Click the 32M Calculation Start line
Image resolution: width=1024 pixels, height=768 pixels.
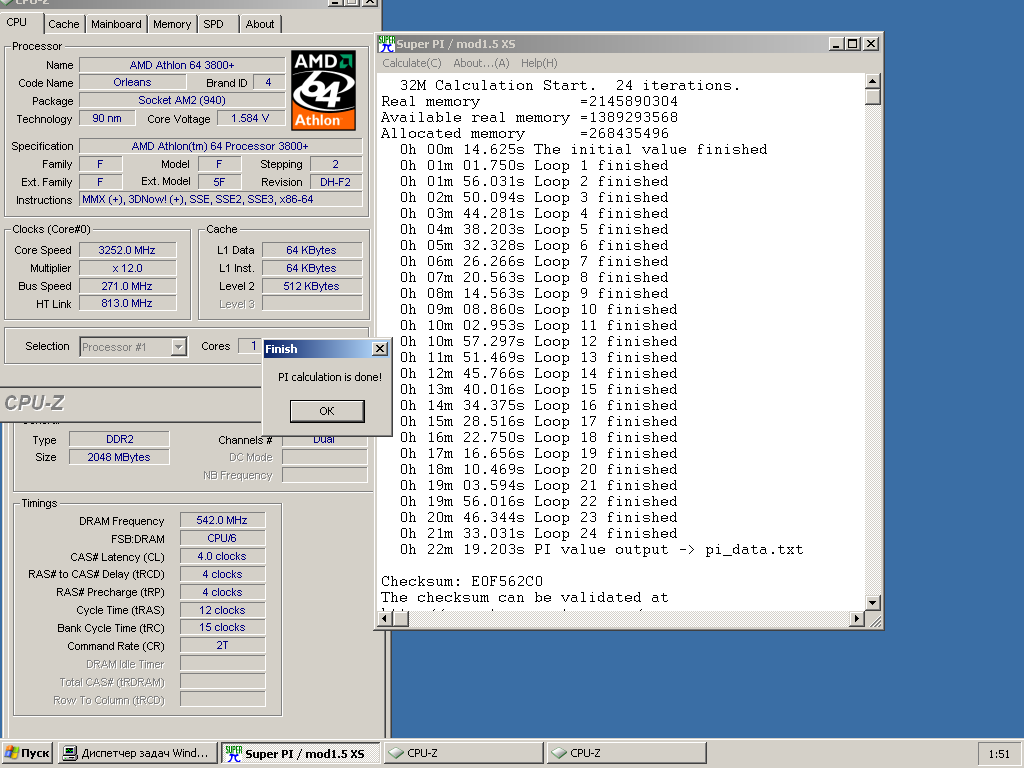point(569,86)
